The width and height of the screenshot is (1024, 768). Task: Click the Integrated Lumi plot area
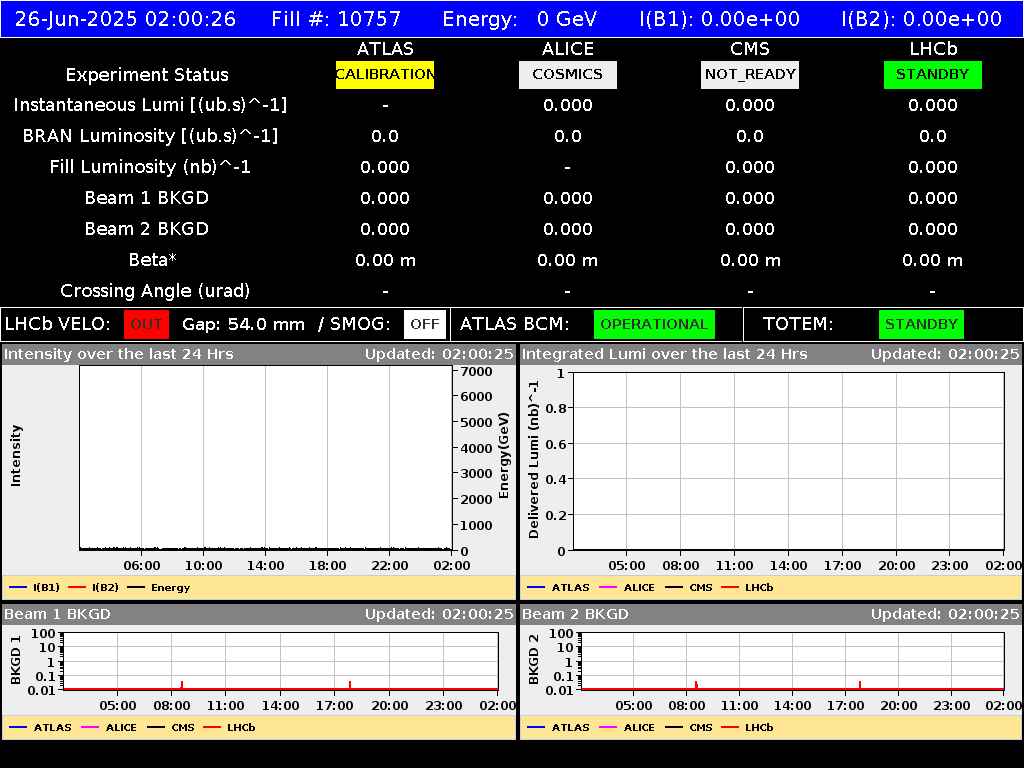788,461
